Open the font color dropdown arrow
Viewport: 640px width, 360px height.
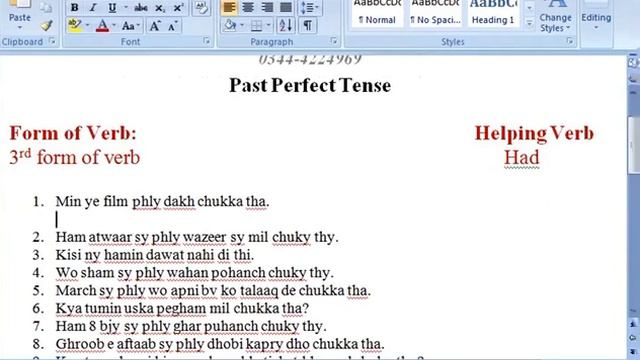pos(114,26)
